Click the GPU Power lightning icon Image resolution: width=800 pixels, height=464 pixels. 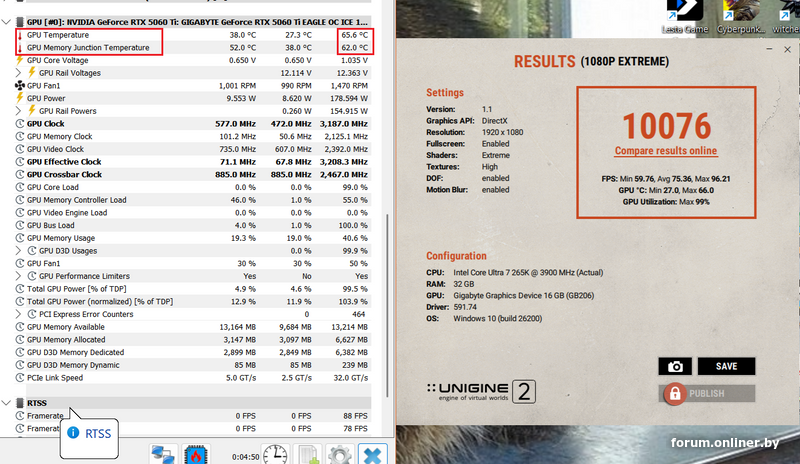coord(20,98)
